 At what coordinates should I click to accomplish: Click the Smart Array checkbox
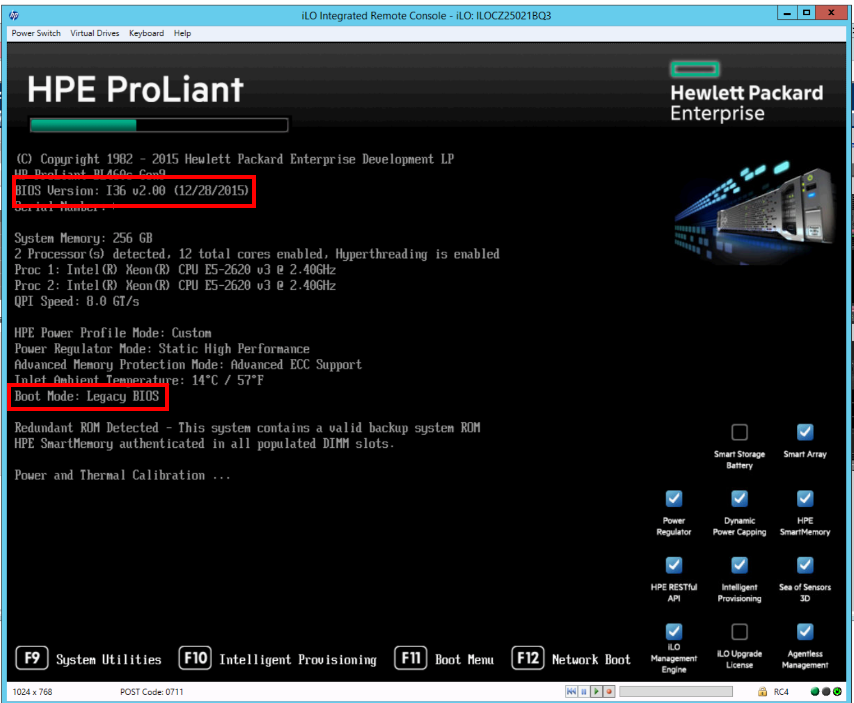point(805,432)
